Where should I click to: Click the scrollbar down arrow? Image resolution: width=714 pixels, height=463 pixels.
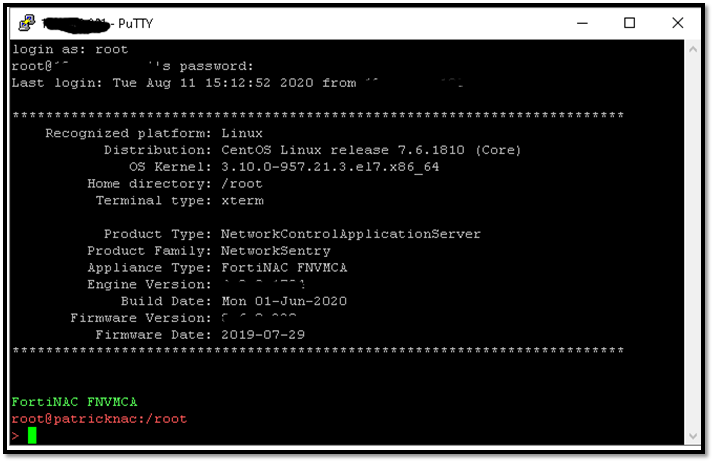click(x=695, y=436)
